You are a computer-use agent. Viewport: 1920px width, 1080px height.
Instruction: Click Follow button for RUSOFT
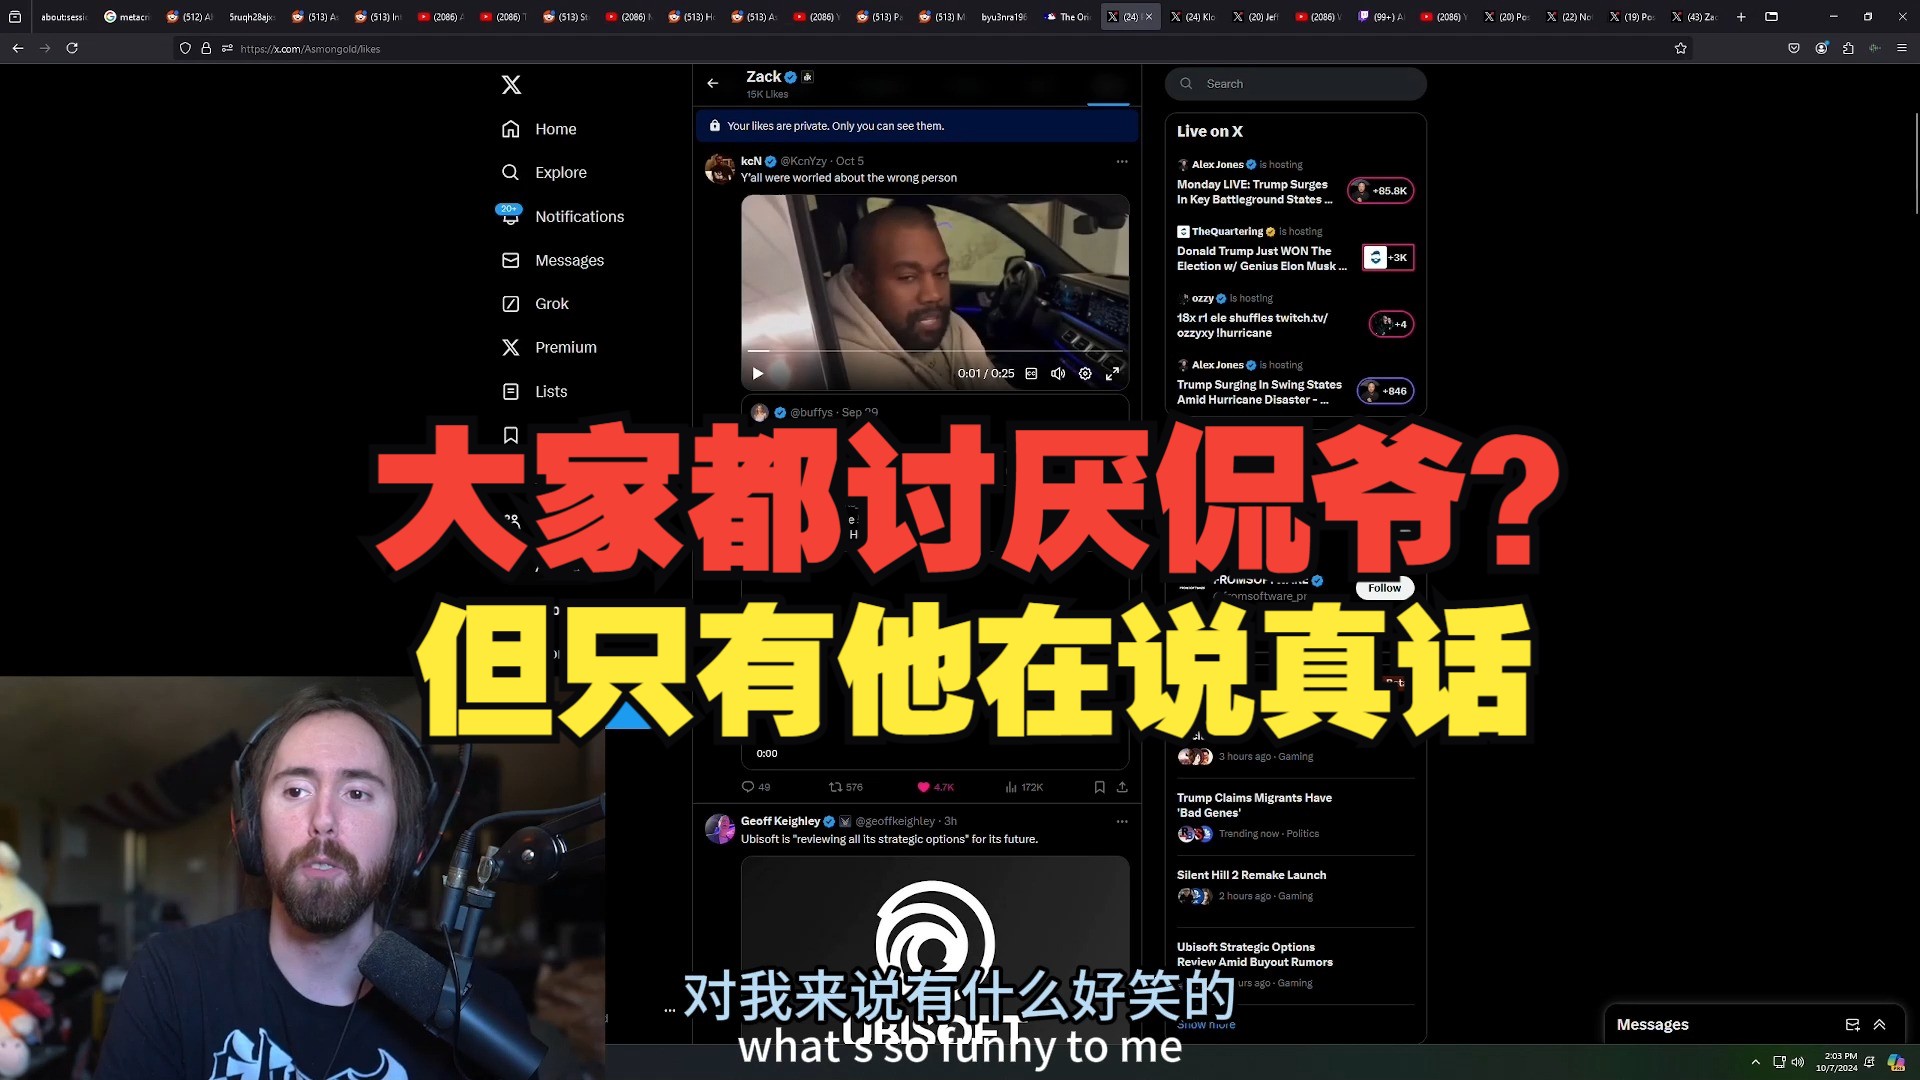1385,587
